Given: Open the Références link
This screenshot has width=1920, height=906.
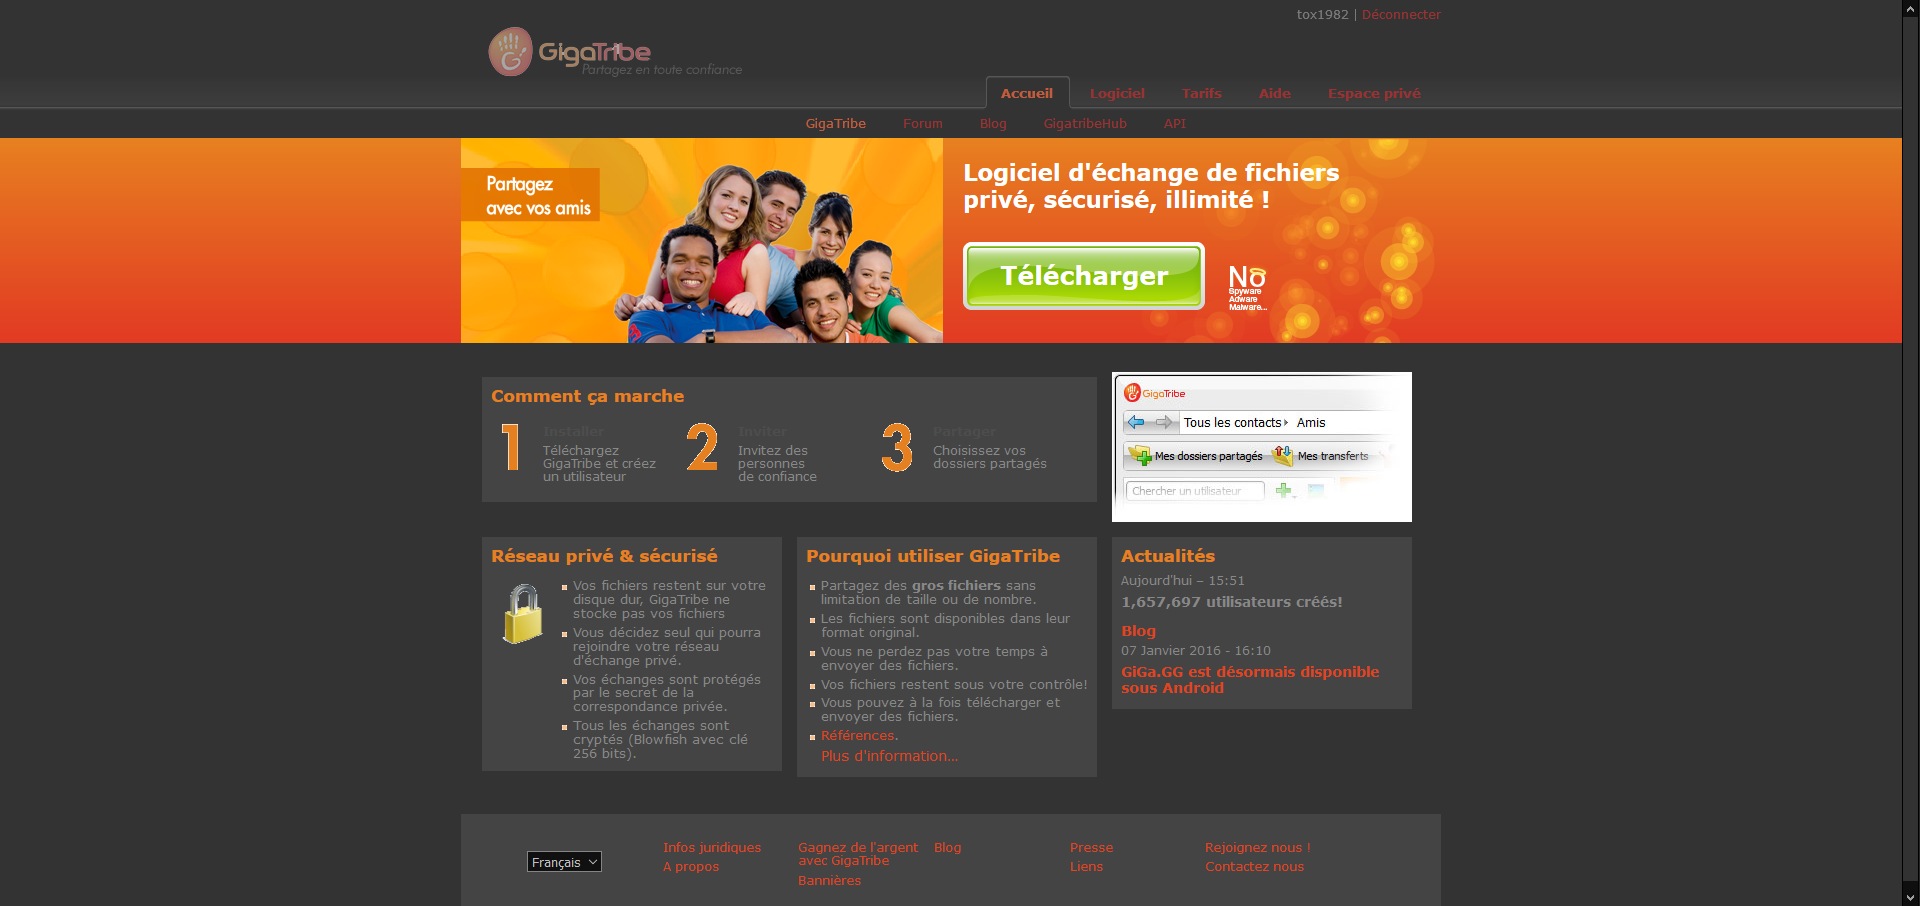Looking at the screenshot, I should pyautogui.click(x=859, y=736).
